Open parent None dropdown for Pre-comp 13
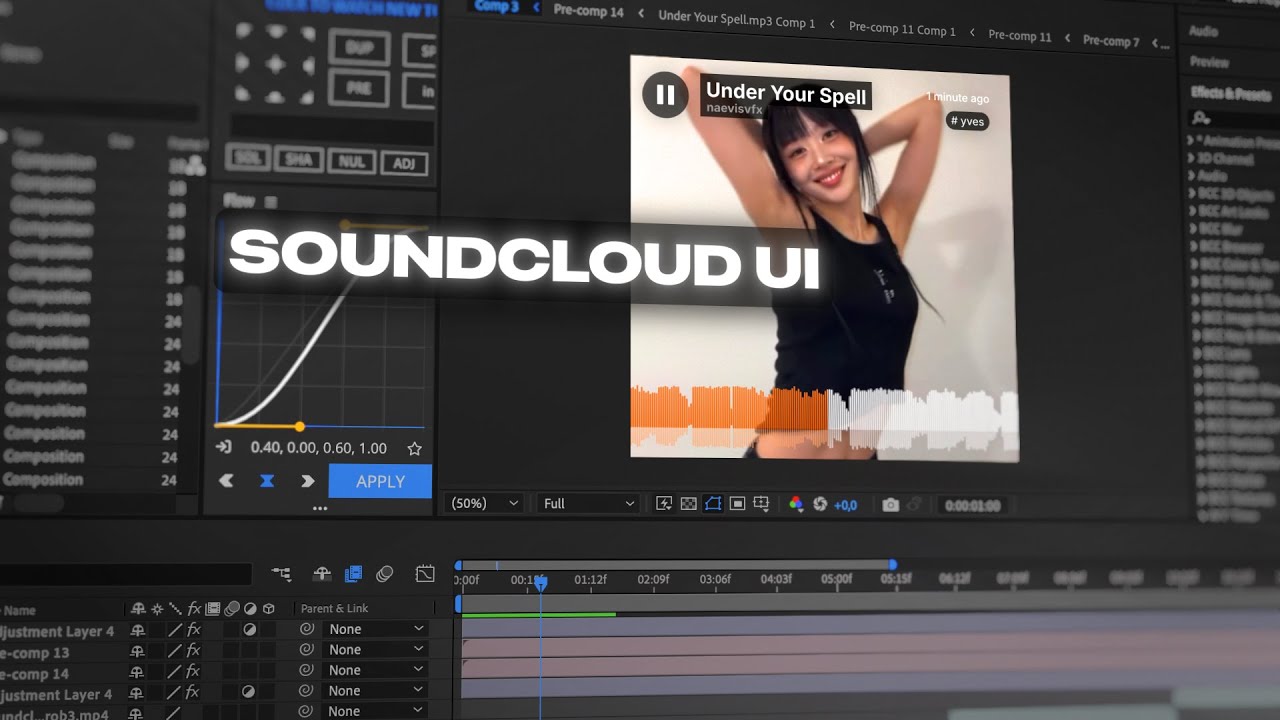 376,650
